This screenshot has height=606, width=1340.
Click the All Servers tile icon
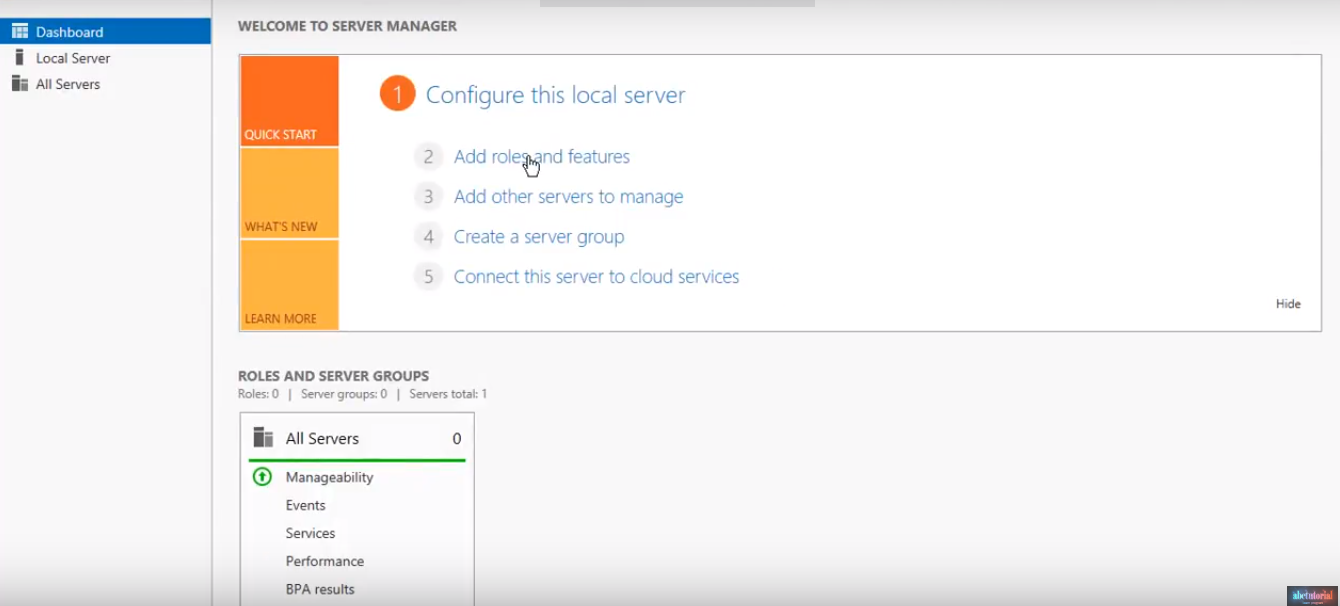tap(263, 438)
